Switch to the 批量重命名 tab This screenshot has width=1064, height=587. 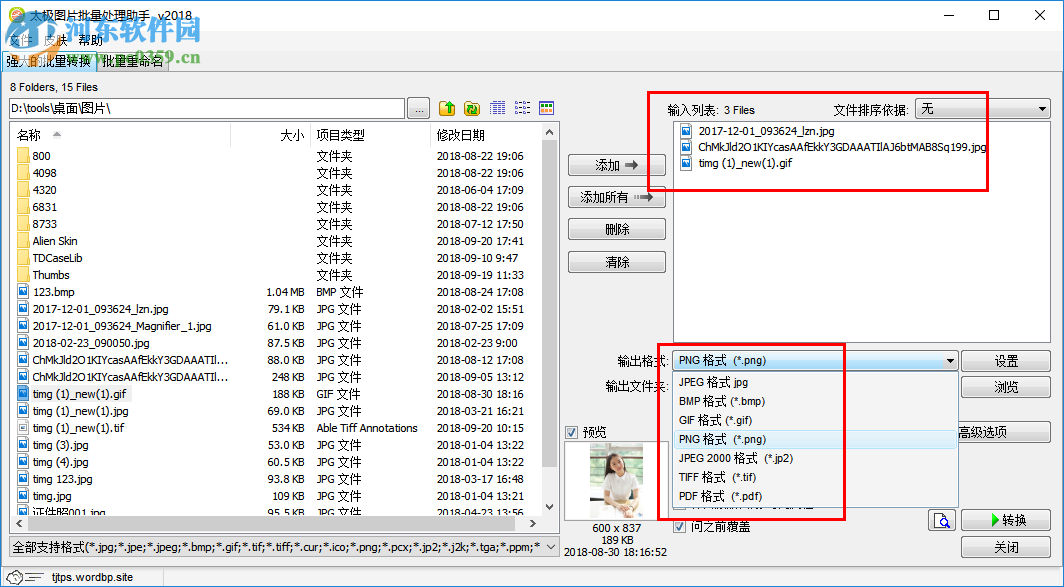point(133,62)
